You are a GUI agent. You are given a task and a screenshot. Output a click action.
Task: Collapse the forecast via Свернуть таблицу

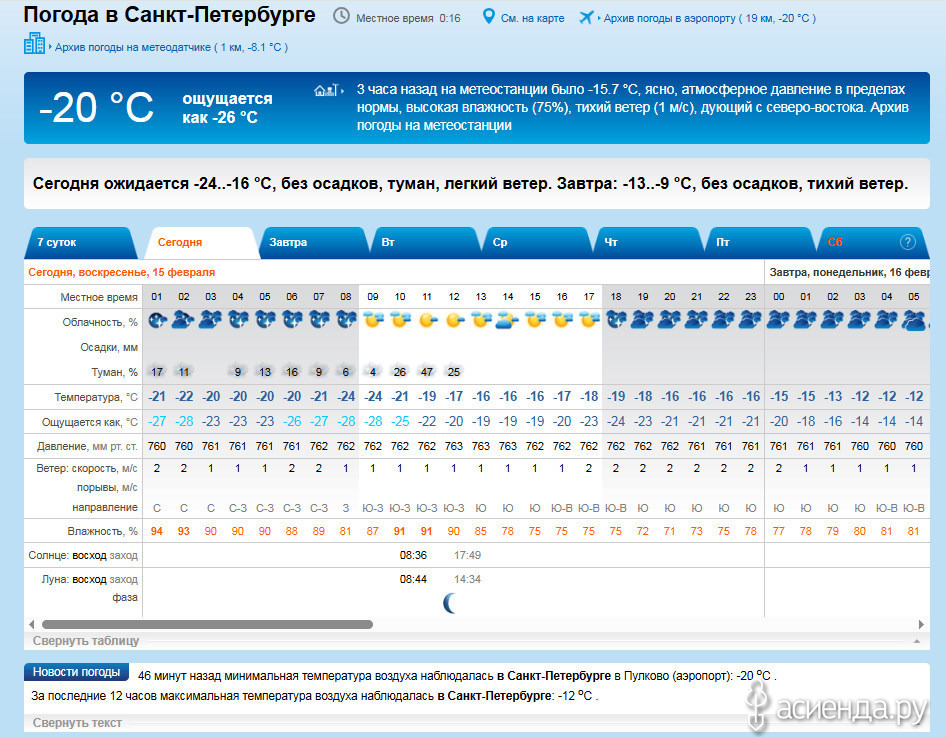pos(86,641)
